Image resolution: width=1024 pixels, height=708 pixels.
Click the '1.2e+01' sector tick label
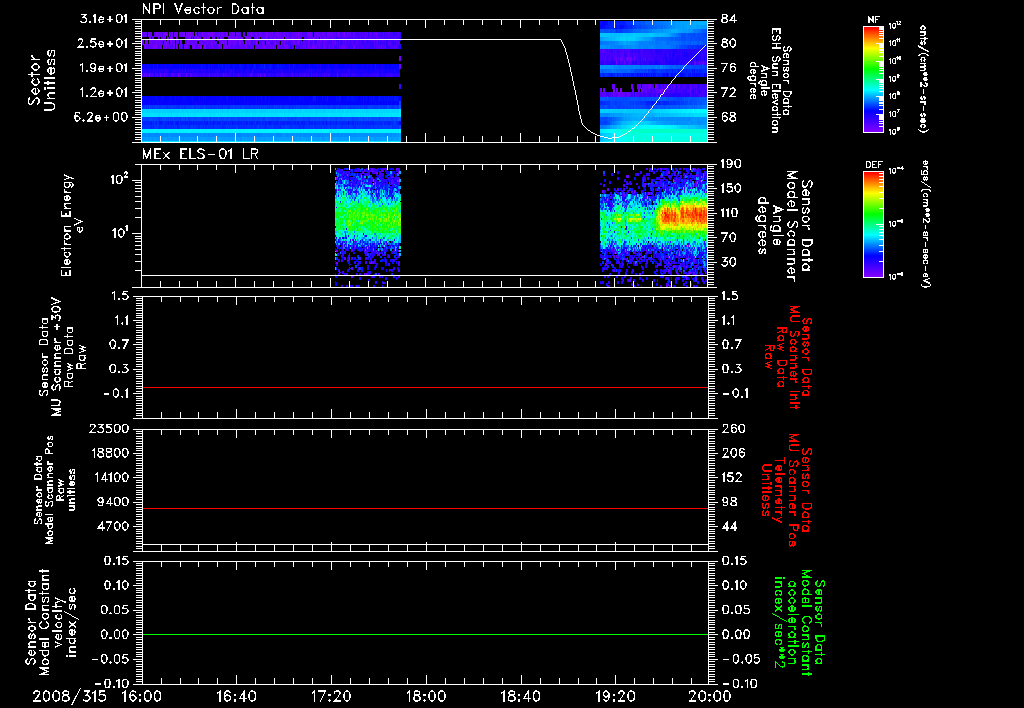103,93
